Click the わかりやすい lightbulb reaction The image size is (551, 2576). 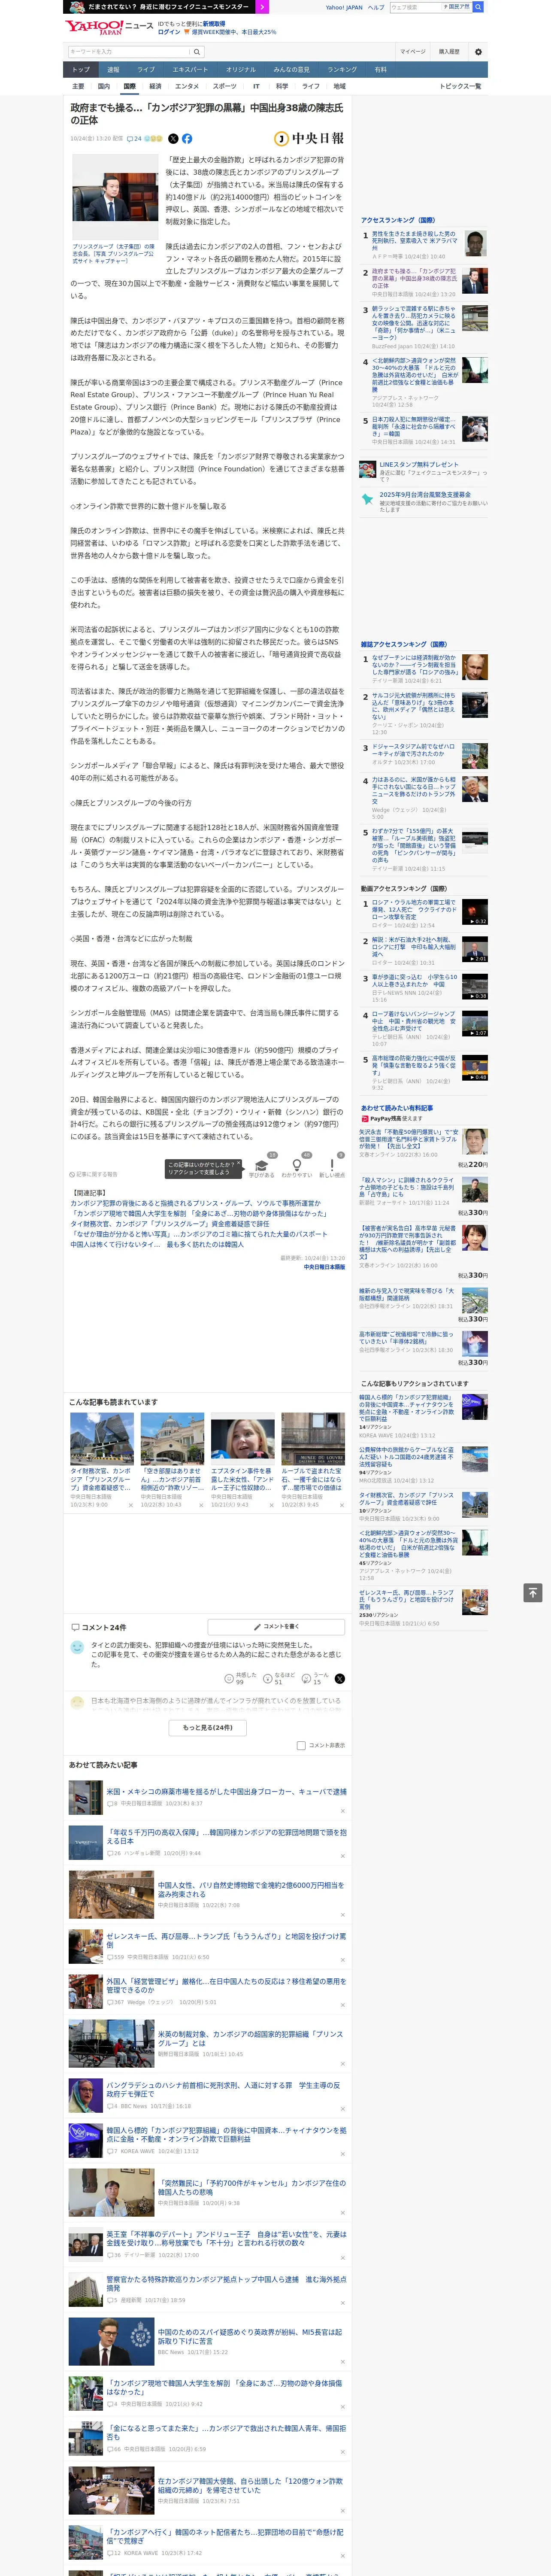[x=296, y=1167]
